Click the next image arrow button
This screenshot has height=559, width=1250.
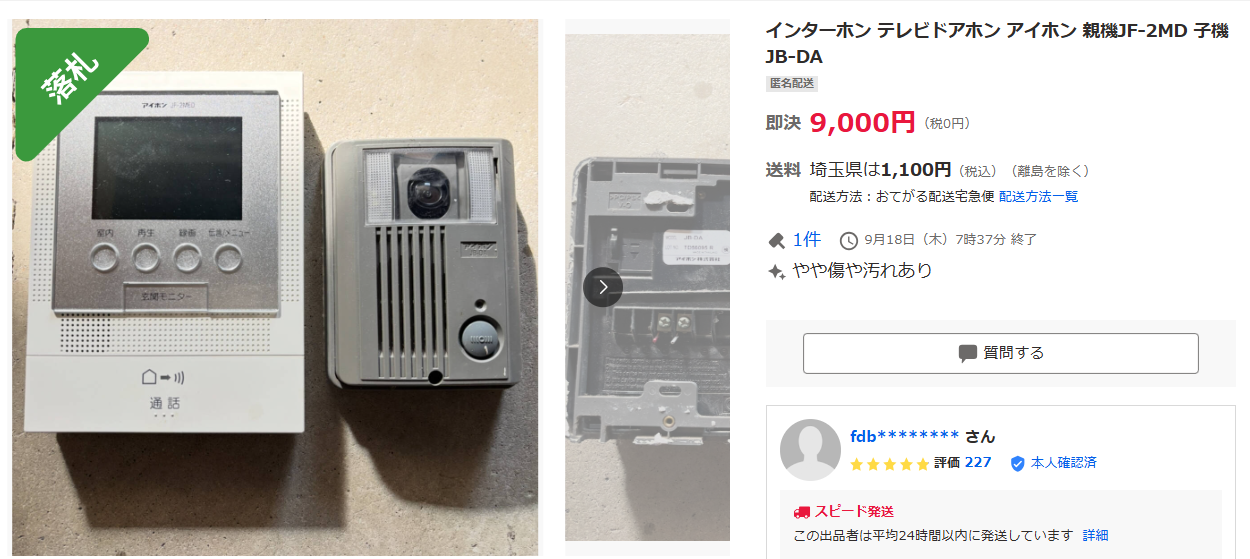[x=603, y=287]
